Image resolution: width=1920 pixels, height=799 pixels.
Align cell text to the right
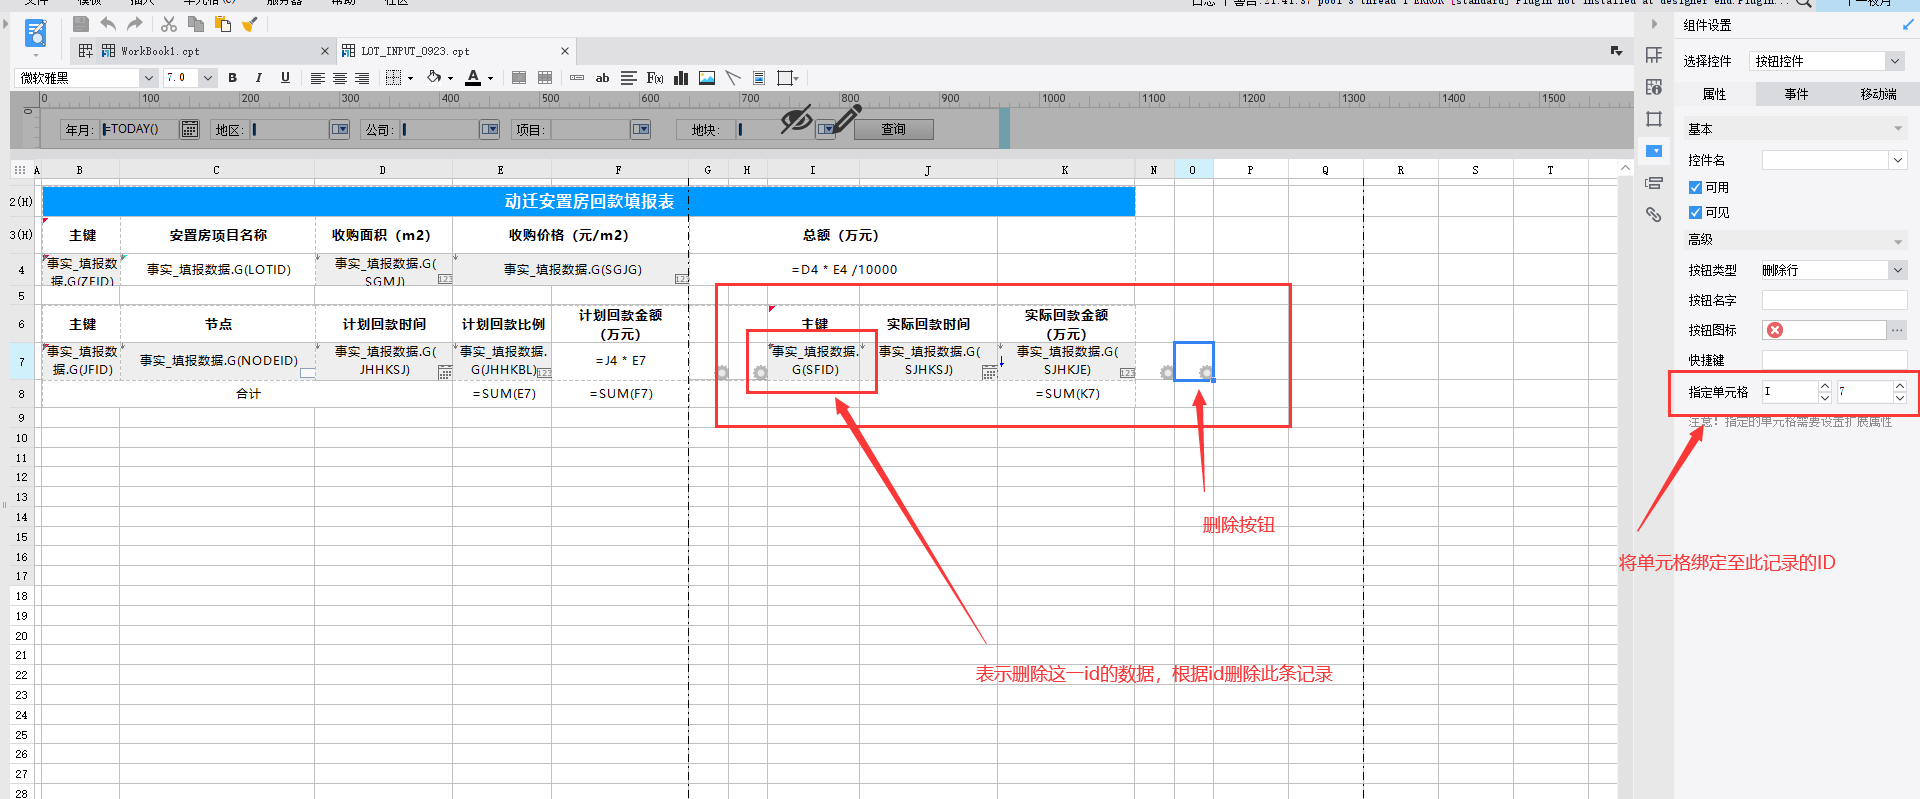[362, 78]
